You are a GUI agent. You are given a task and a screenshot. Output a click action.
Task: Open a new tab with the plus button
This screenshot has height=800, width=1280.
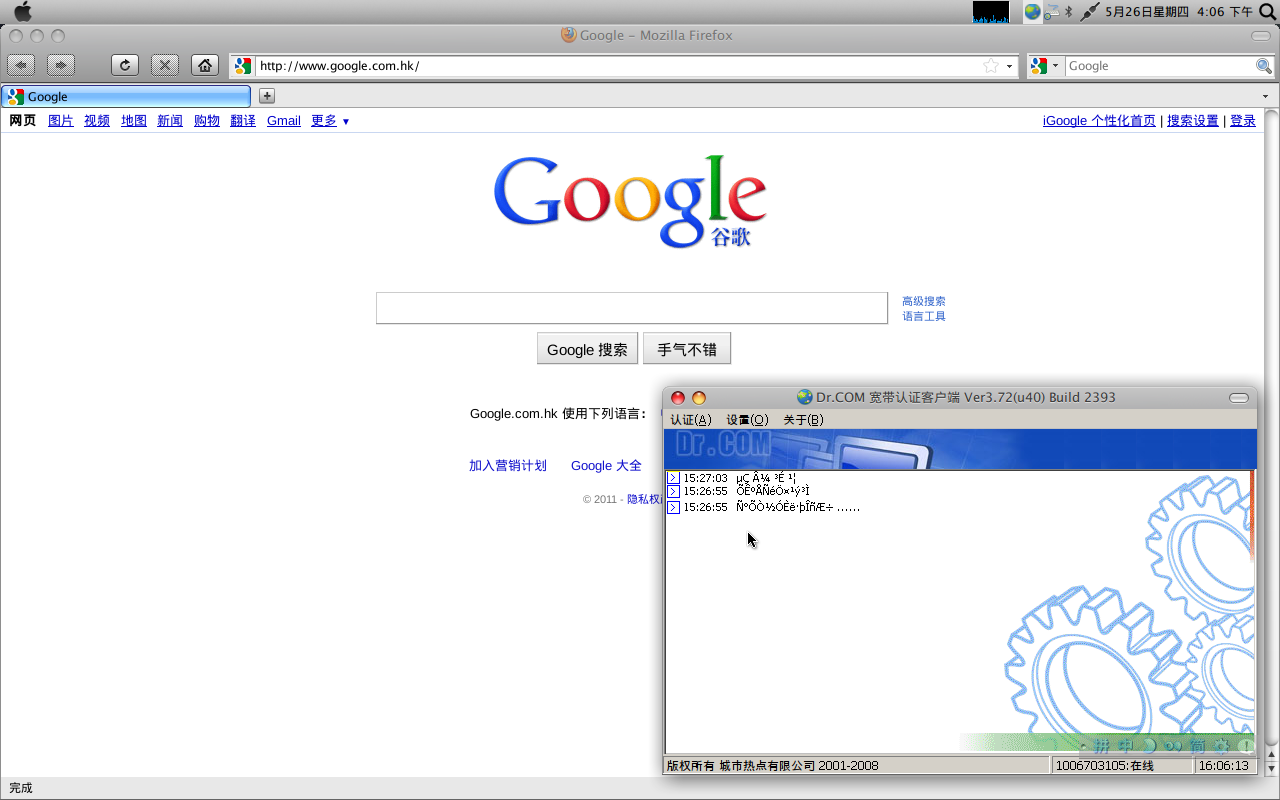[x=267, y=96]
